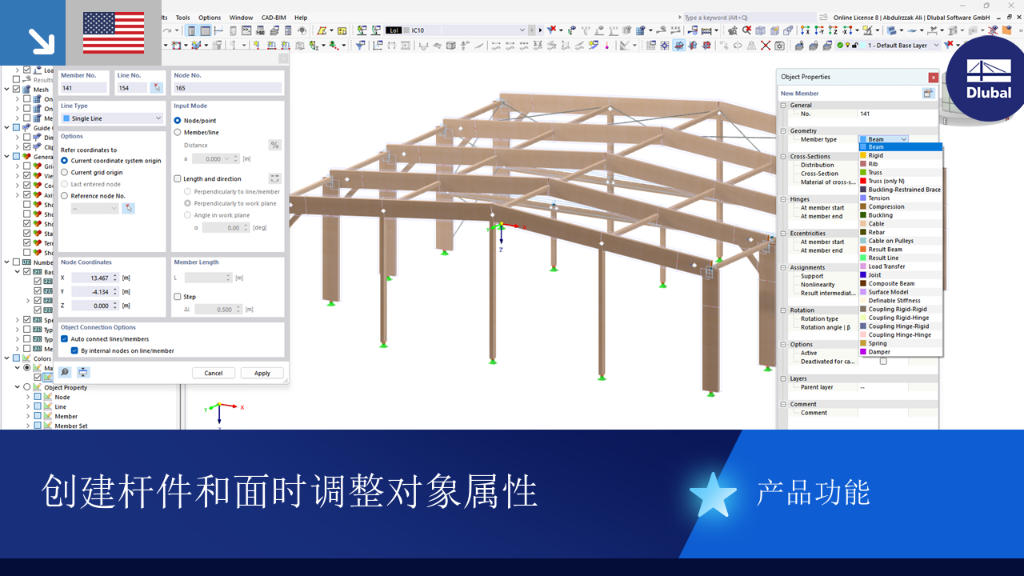Click the Cancel button

pyautogui.click(x=214, y=373)
